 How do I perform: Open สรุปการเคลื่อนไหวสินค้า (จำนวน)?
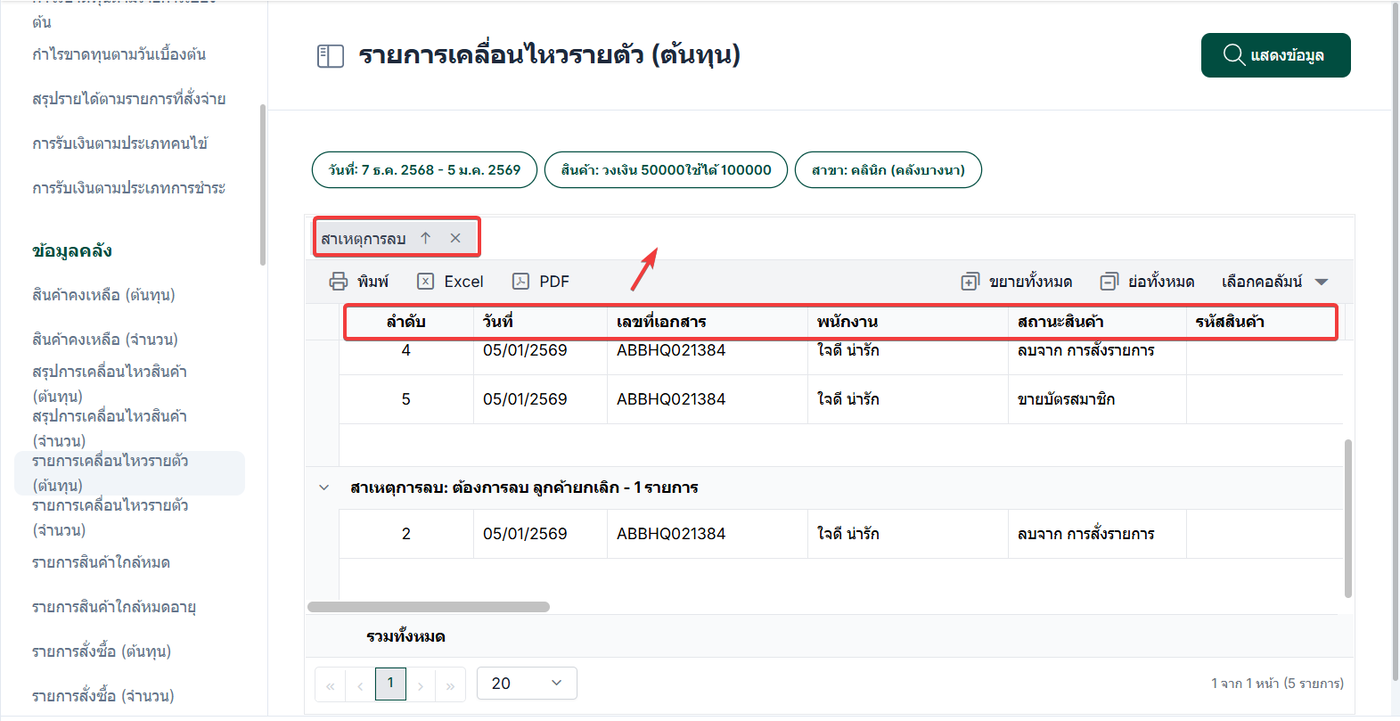pyautogui.click(x=110, y=428)
